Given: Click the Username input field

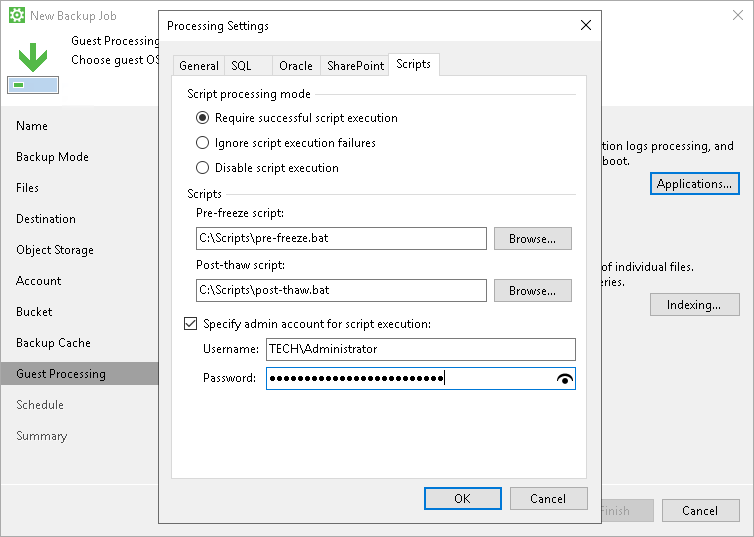Looking at the screenshot, I should point(420,349).
